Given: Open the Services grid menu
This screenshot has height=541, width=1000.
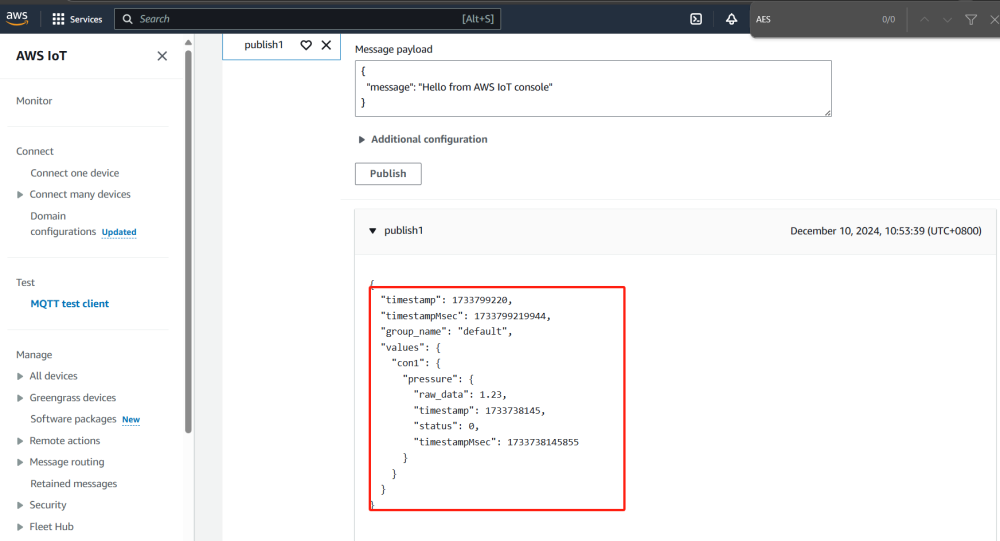Looking at the screenshot, I should click(x=77, y=19).
